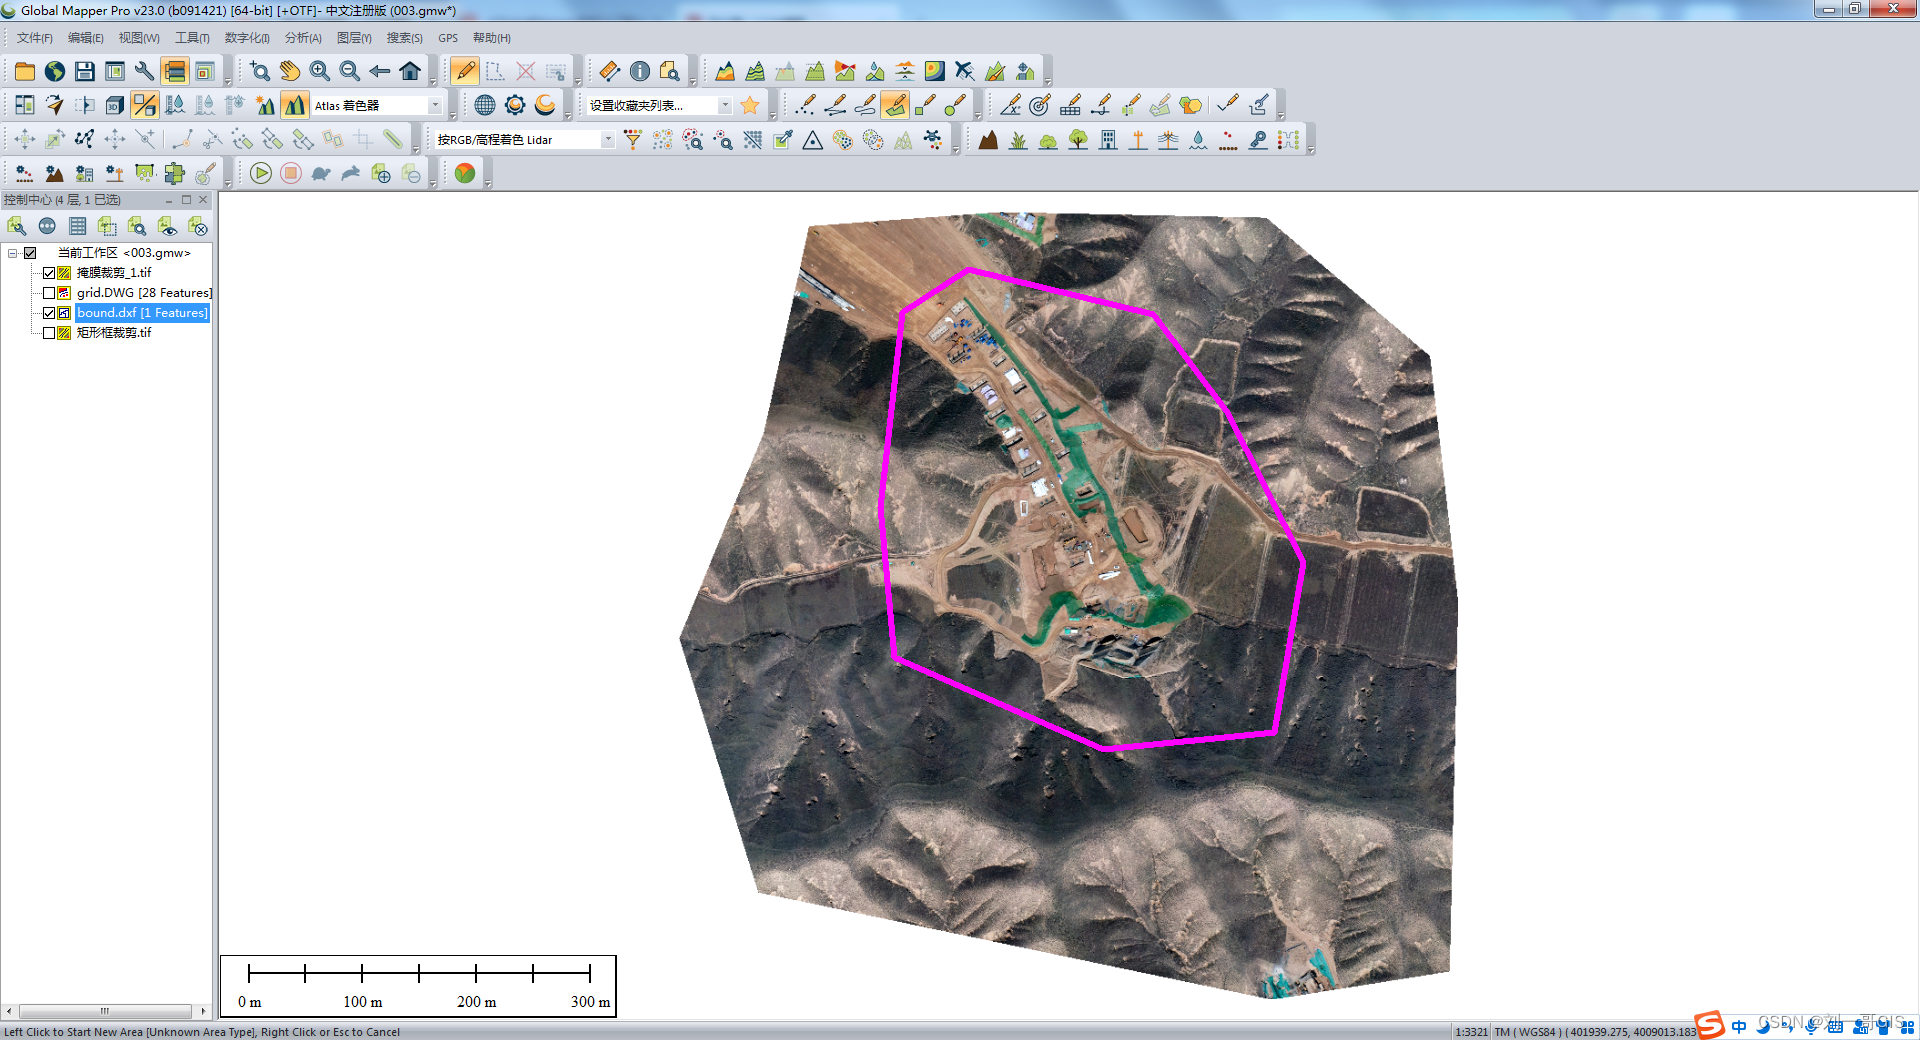Close the 控制中心 panel
This screenshot has width=1920, height=1040.
point(203,200)
